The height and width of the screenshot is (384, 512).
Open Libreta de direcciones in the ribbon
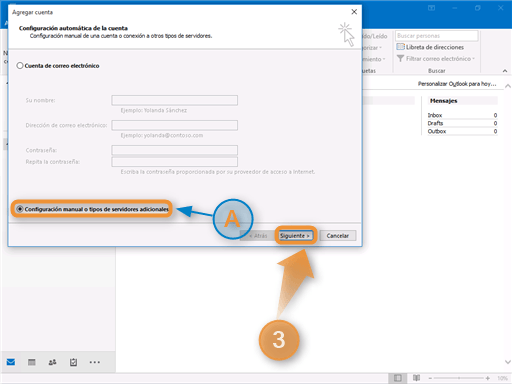[430, 47]
